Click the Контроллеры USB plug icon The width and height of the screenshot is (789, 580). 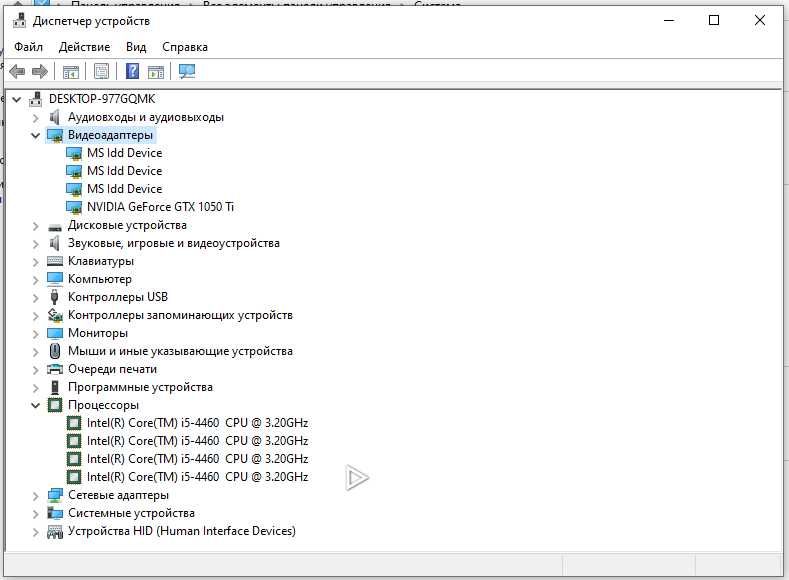pyautogui.click(x=55, y=297)
